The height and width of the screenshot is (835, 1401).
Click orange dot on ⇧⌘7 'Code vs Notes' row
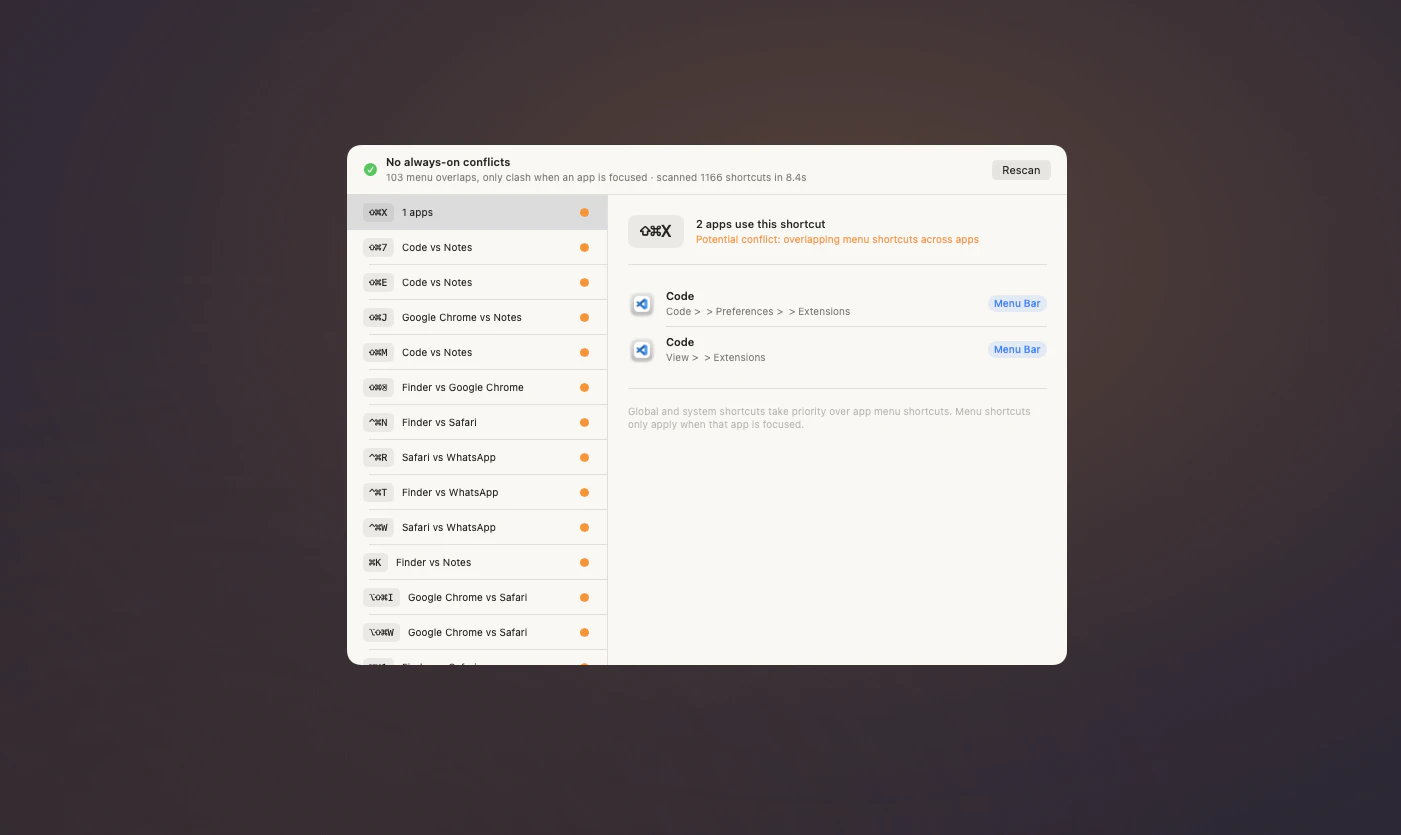[584, 247]
